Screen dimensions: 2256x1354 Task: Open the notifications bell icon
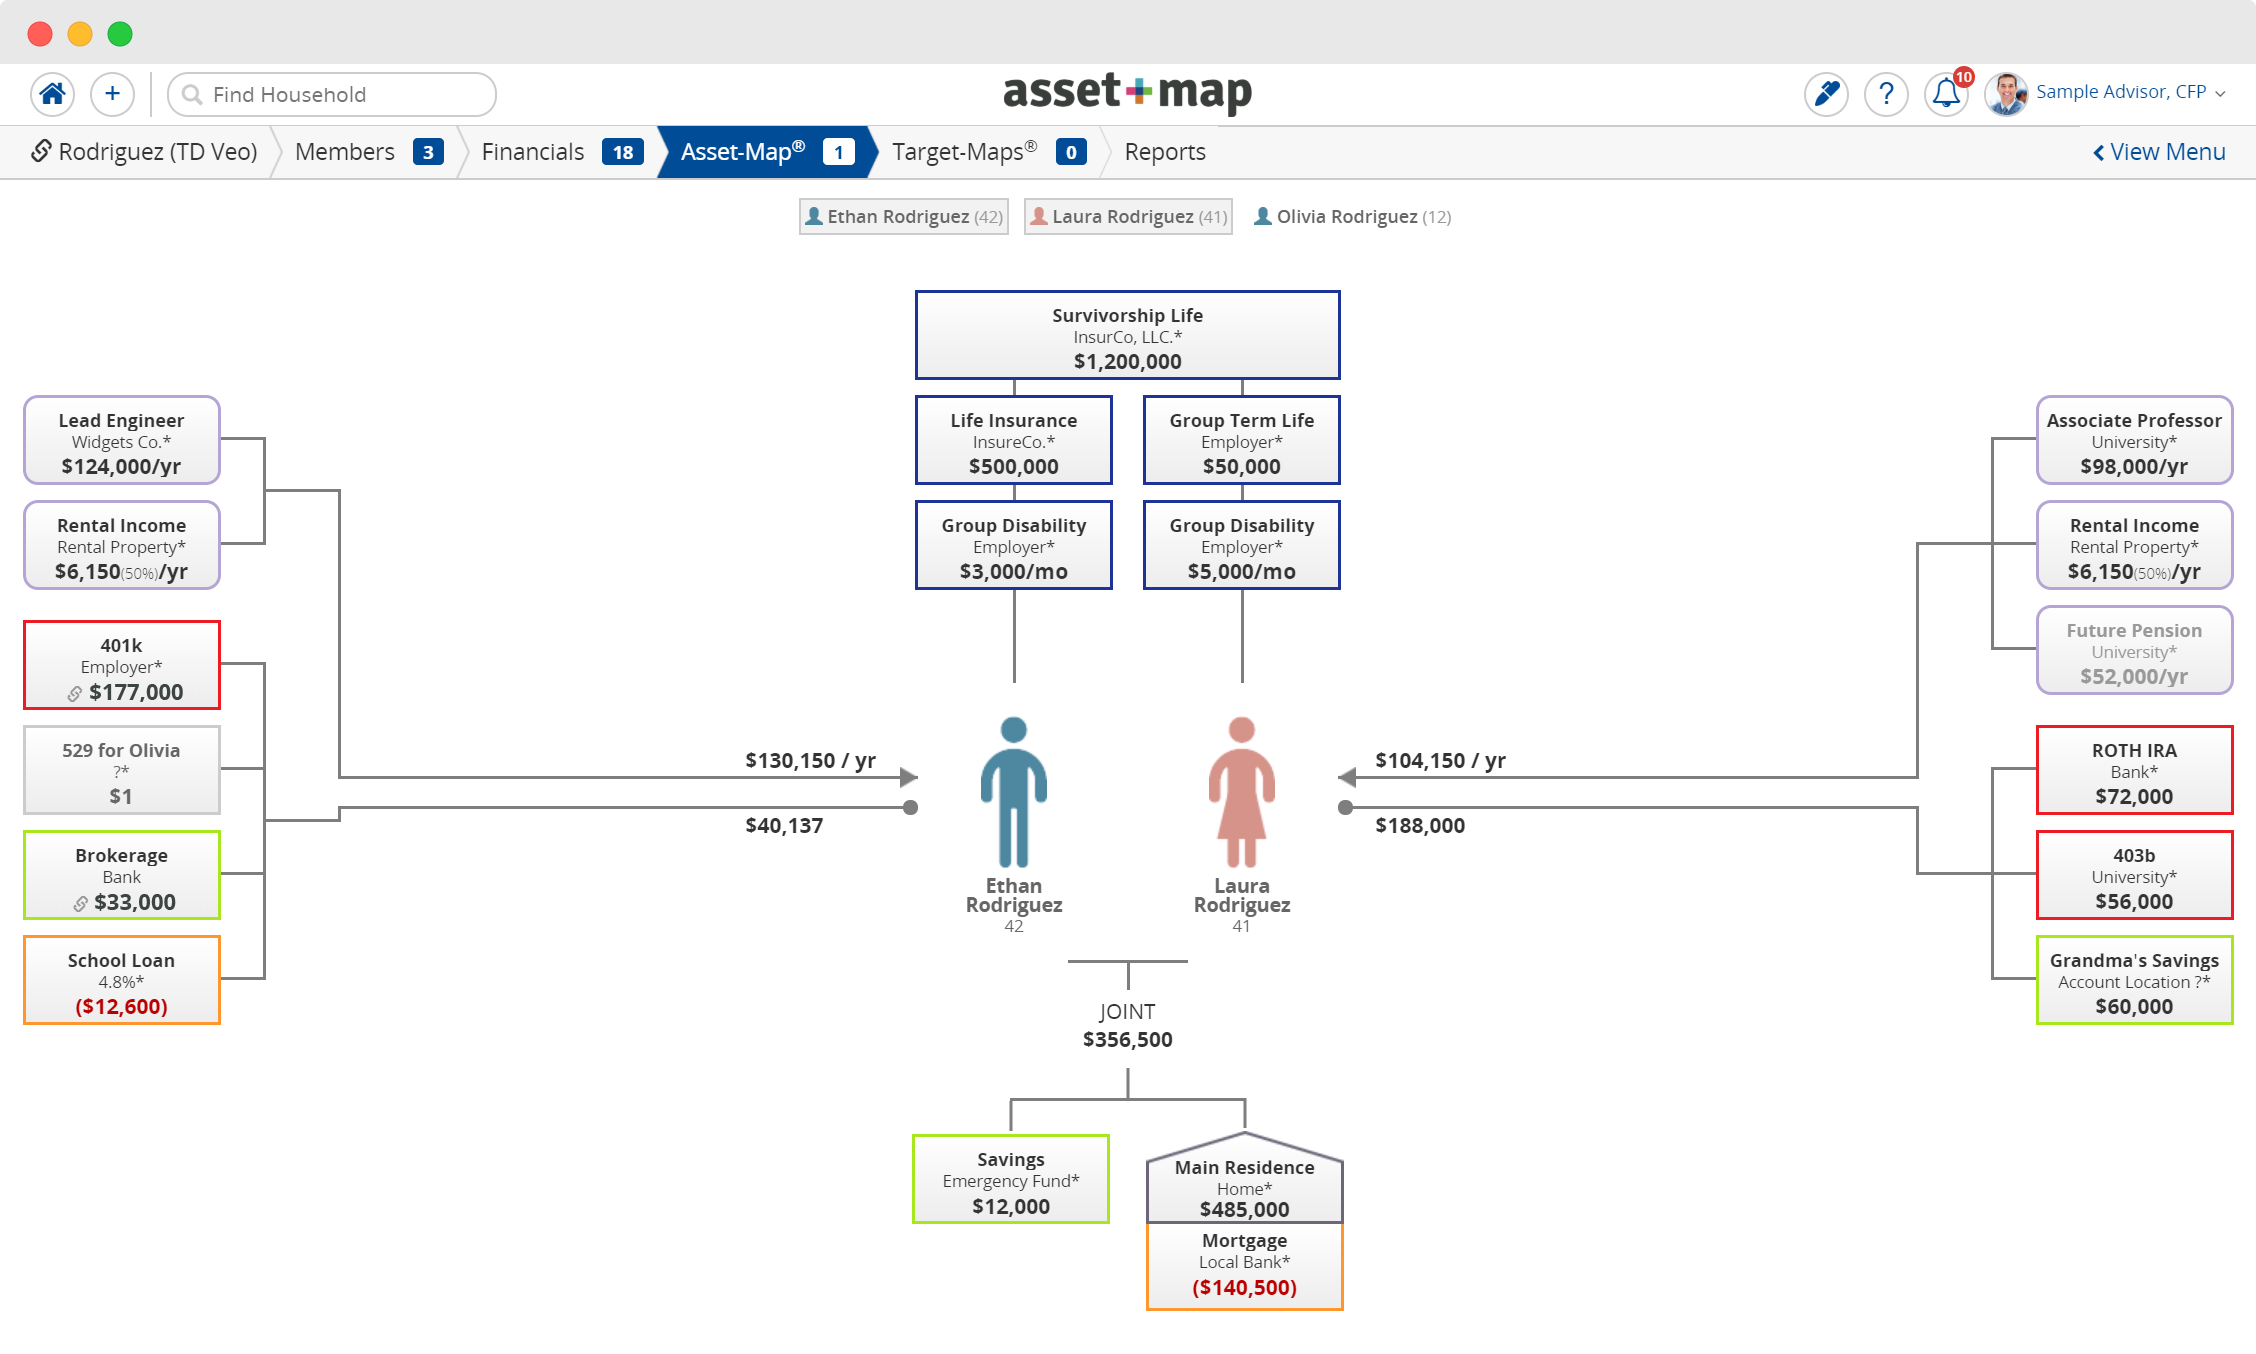[x=1946, y=94]
